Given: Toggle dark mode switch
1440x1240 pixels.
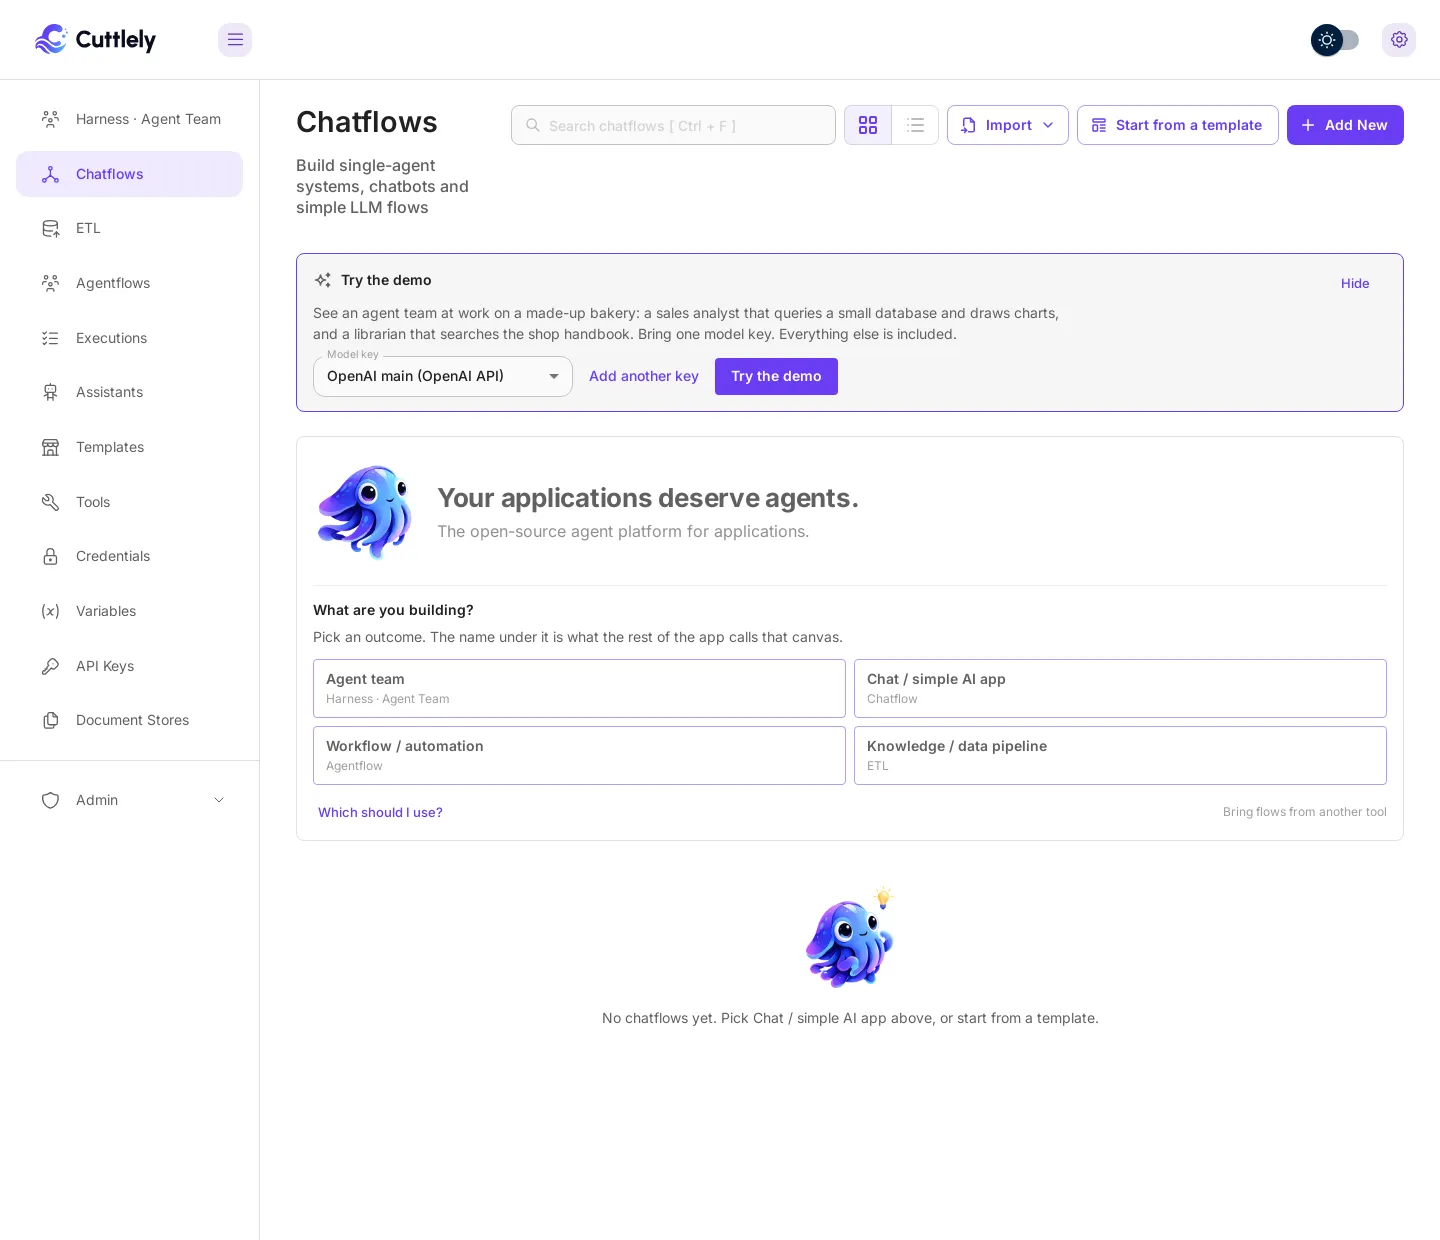Looking at the screenshot, I should pyautogui.click(x=1335, y=40).
